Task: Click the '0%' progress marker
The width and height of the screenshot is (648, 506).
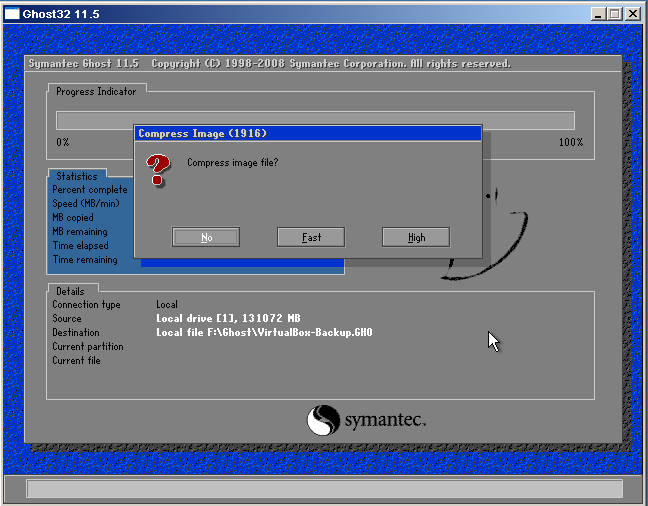Action: (x=63, y=142)
